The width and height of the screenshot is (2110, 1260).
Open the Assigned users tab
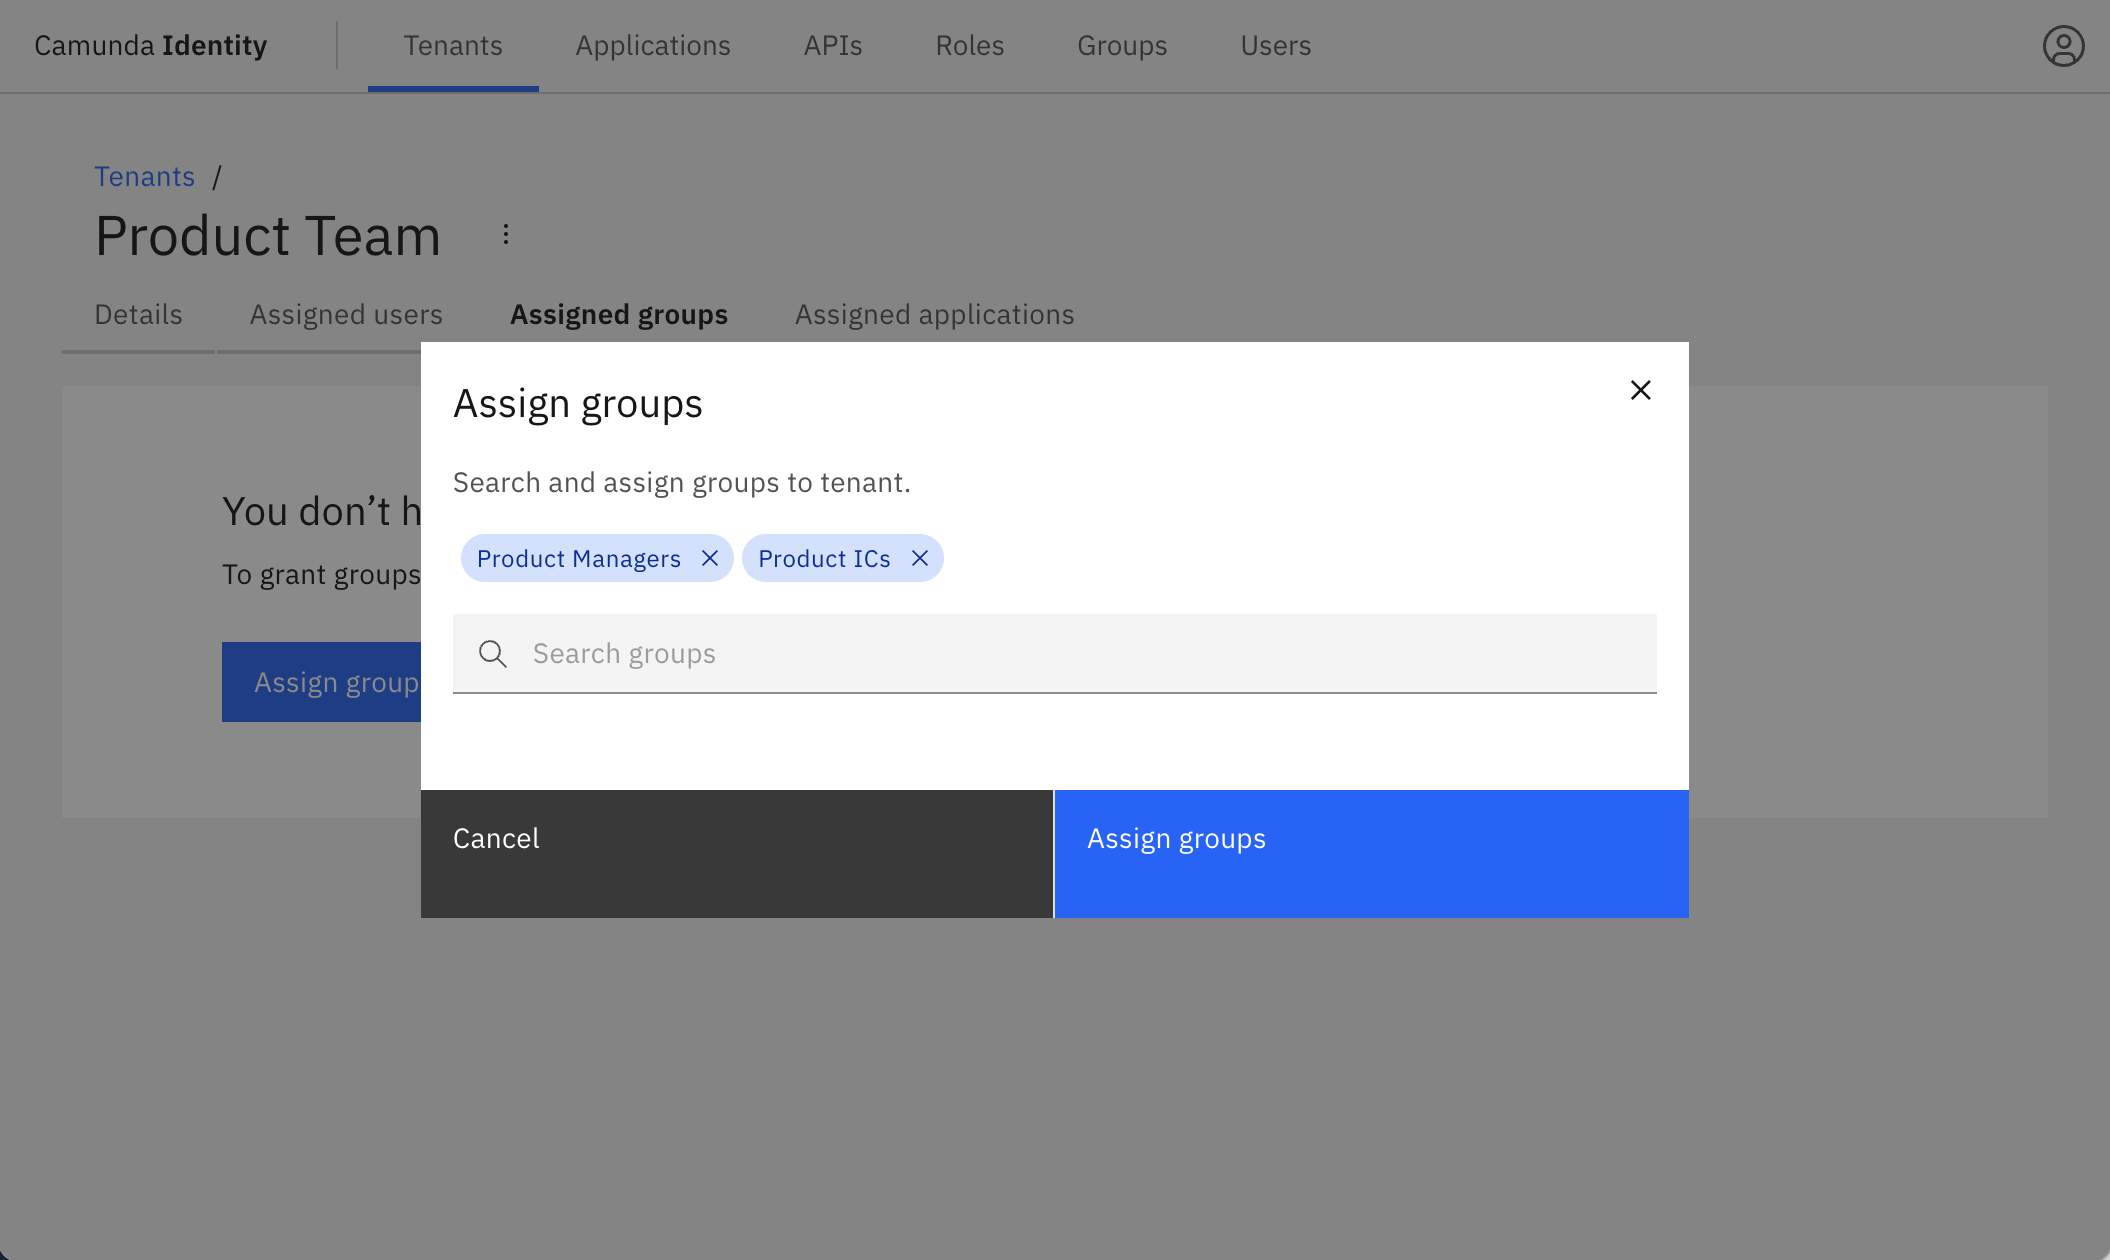coord(345,314)
